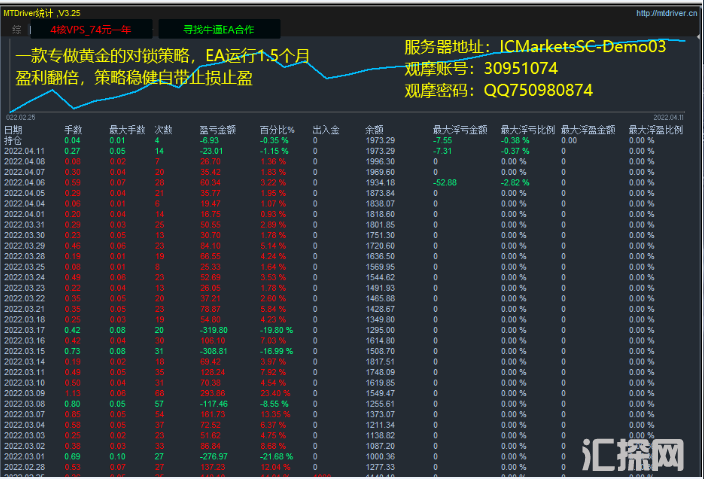
Task: Select the 盈亏金额 column header
Action: [x=217, y=129]
